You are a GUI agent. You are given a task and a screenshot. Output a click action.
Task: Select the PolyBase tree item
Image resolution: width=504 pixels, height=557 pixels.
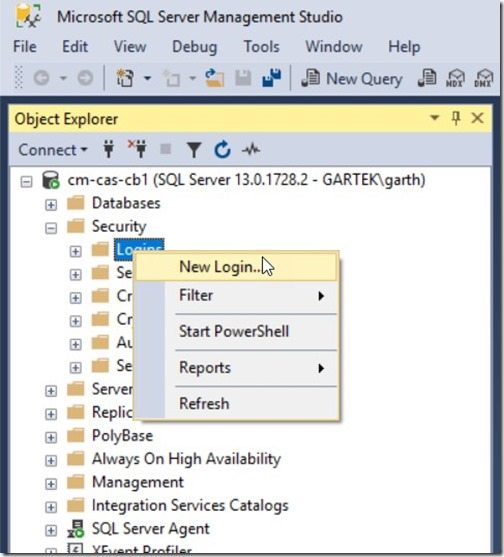tap(122, 436)
